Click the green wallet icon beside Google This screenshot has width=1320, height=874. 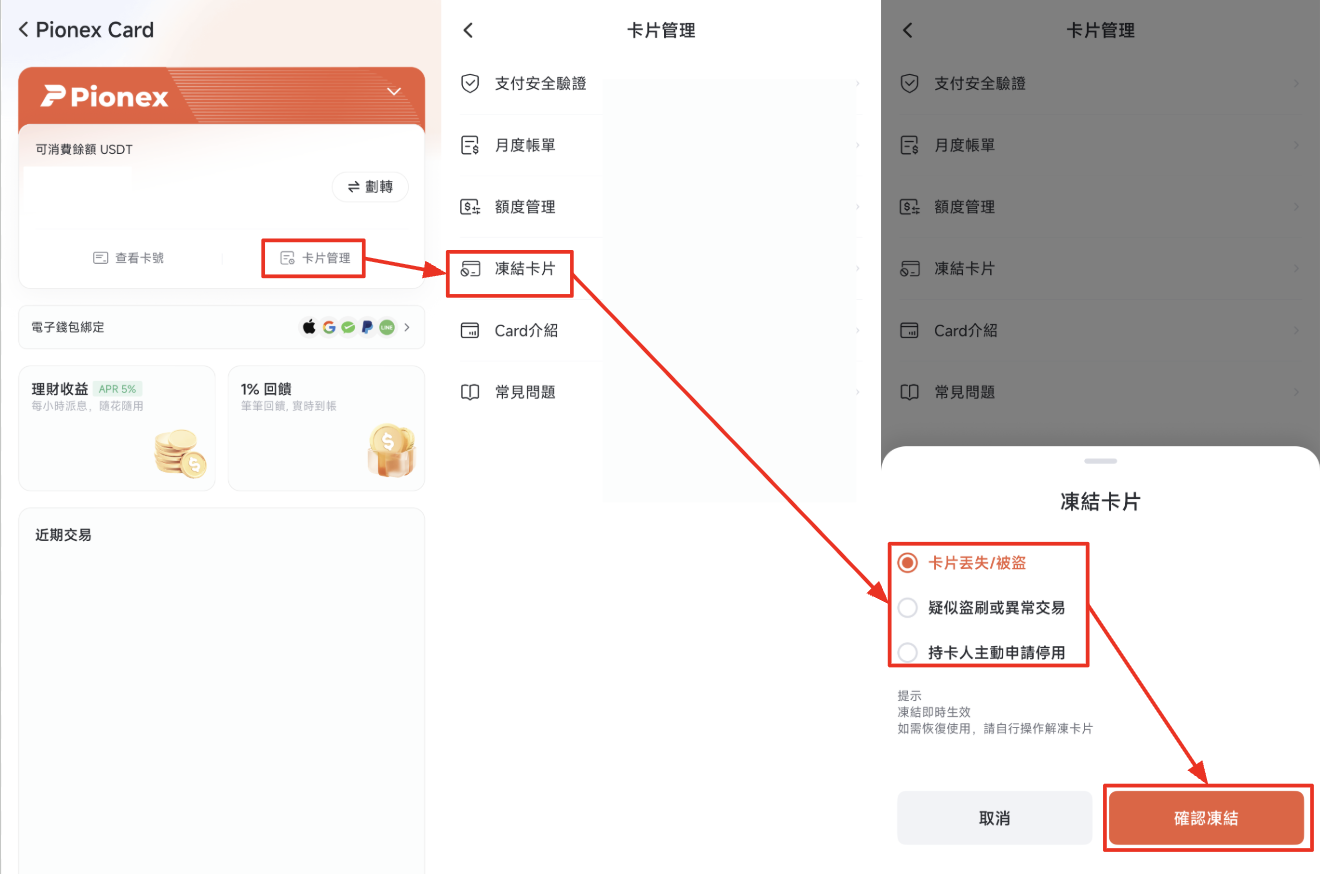pos(348,327)
